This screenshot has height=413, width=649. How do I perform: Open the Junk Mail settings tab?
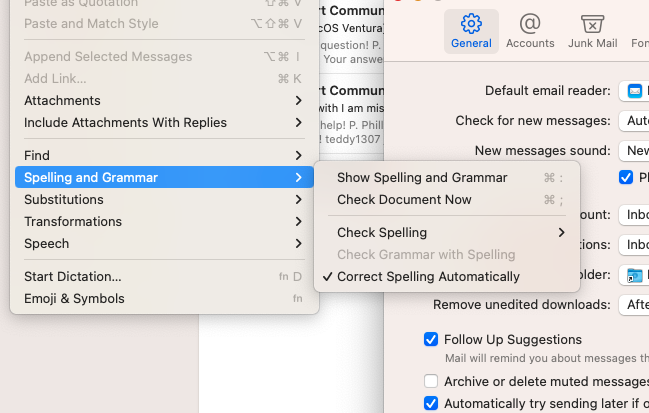pyautogui.click(x=593, y=30)
